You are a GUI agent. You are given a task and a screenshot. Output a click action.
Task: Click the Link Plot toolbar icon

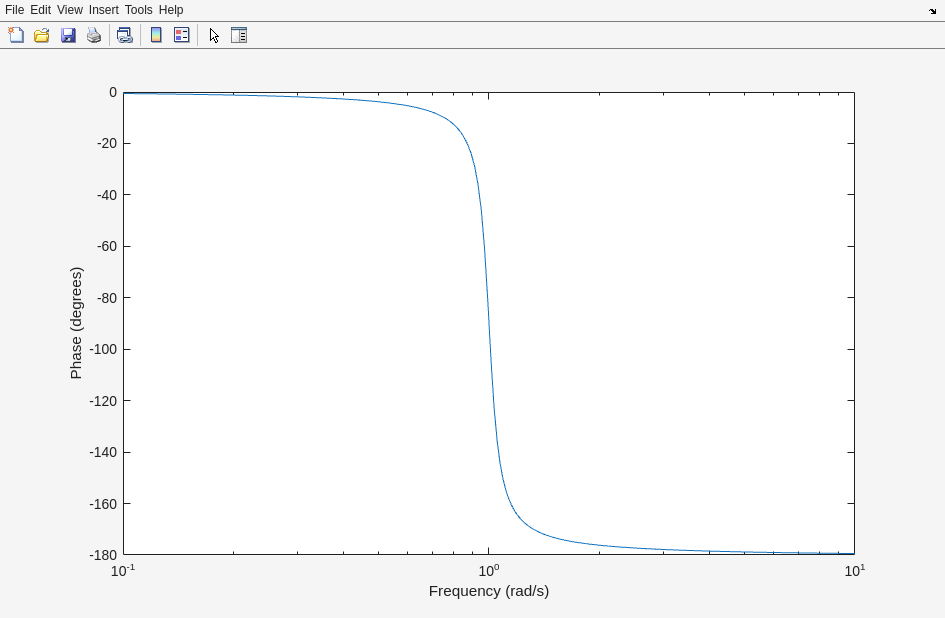click(124, 35)
